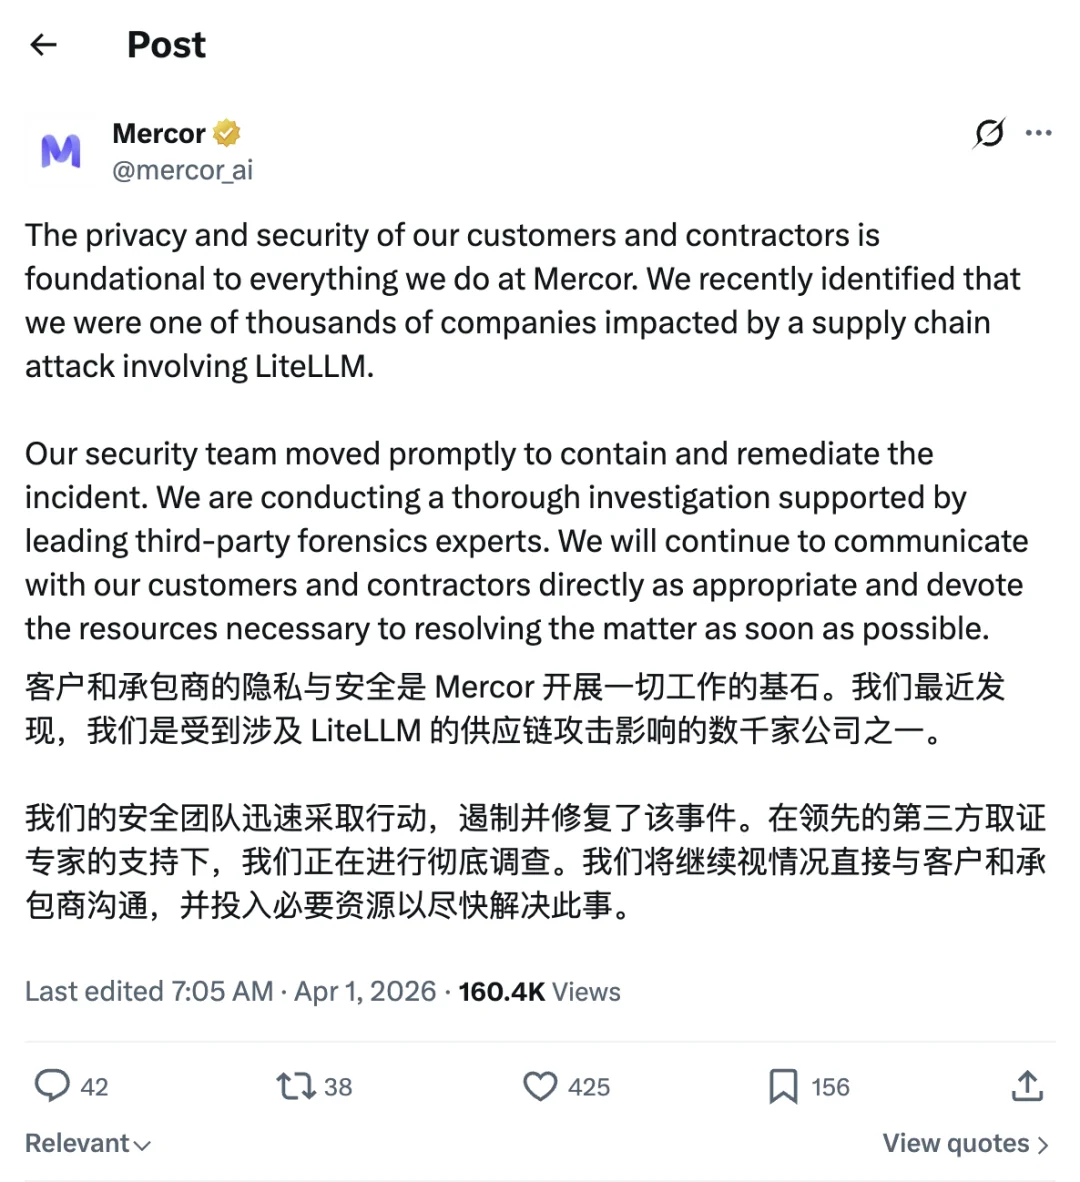
Task: View quotes of this post
Action: tap(955, 1143)
